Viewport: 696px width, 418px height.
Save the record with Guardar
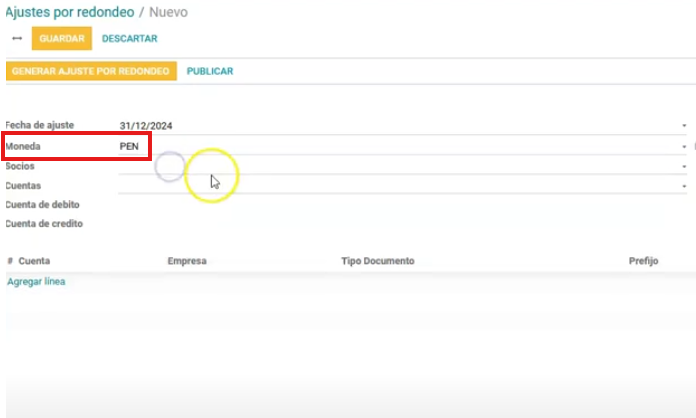click(x=61, y=39)
